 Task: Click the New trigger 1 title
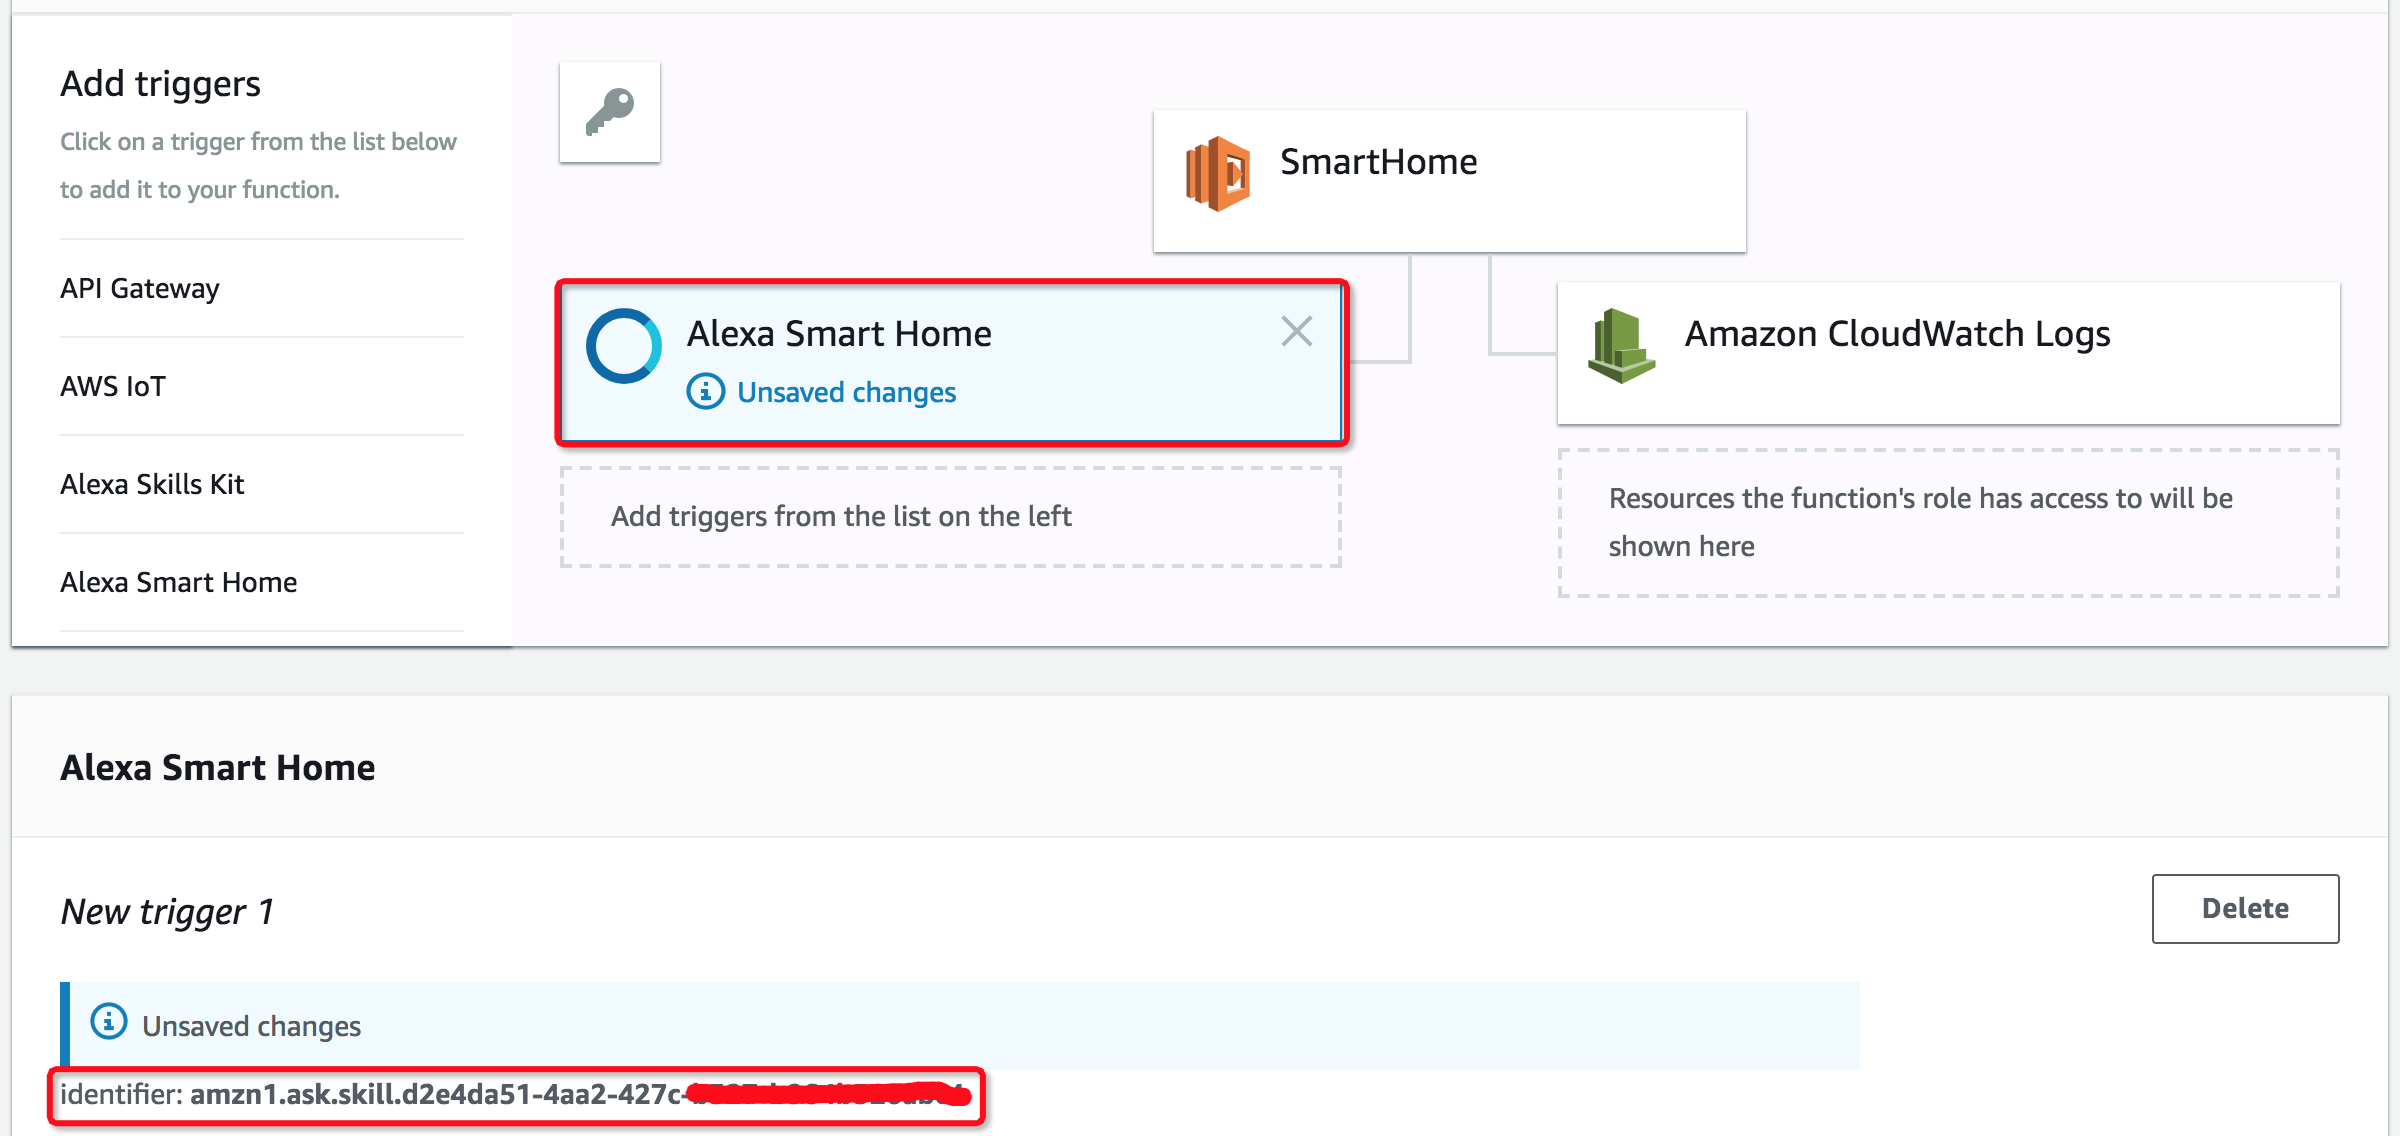coord(167,911)
